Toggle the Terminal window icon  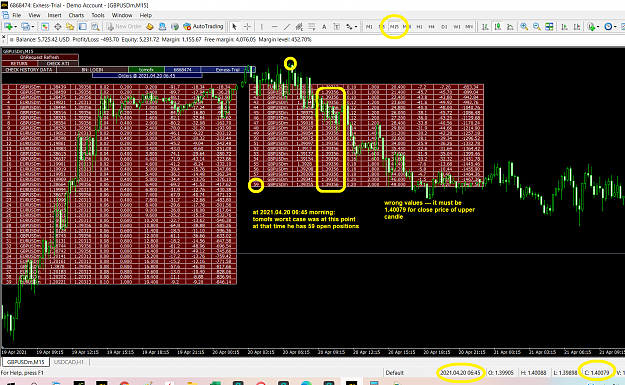(83, 26)
